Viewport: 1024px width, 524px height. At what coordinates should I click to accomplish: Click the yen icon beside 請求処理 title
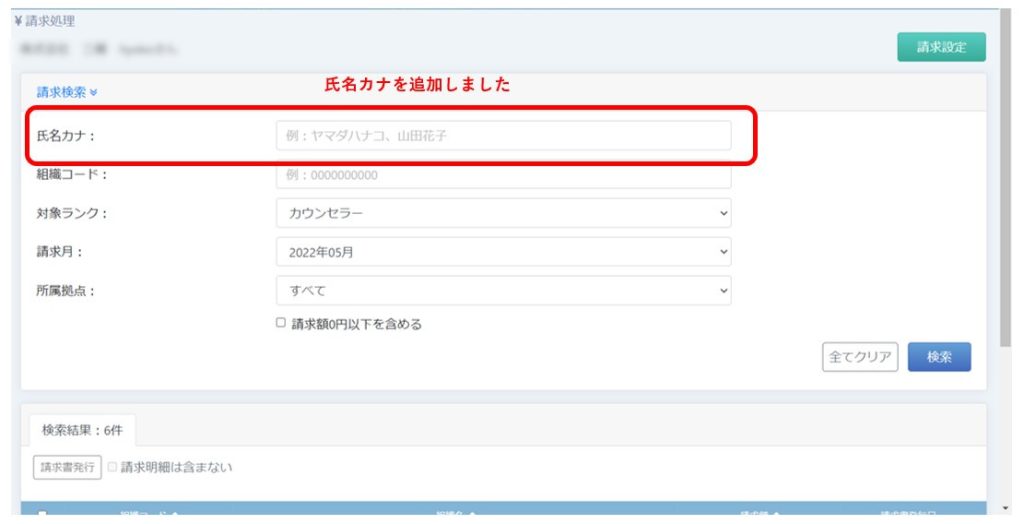19,21
